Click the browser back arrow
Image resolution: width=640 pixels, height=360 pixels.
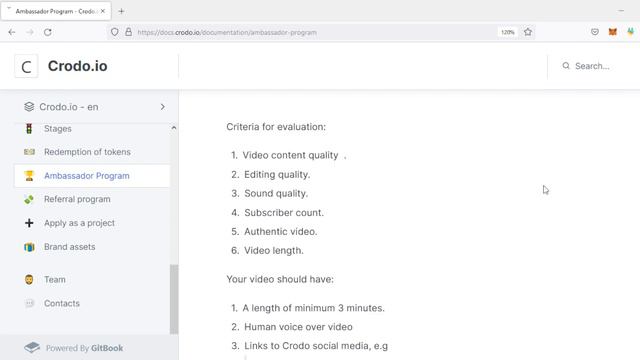11,32
